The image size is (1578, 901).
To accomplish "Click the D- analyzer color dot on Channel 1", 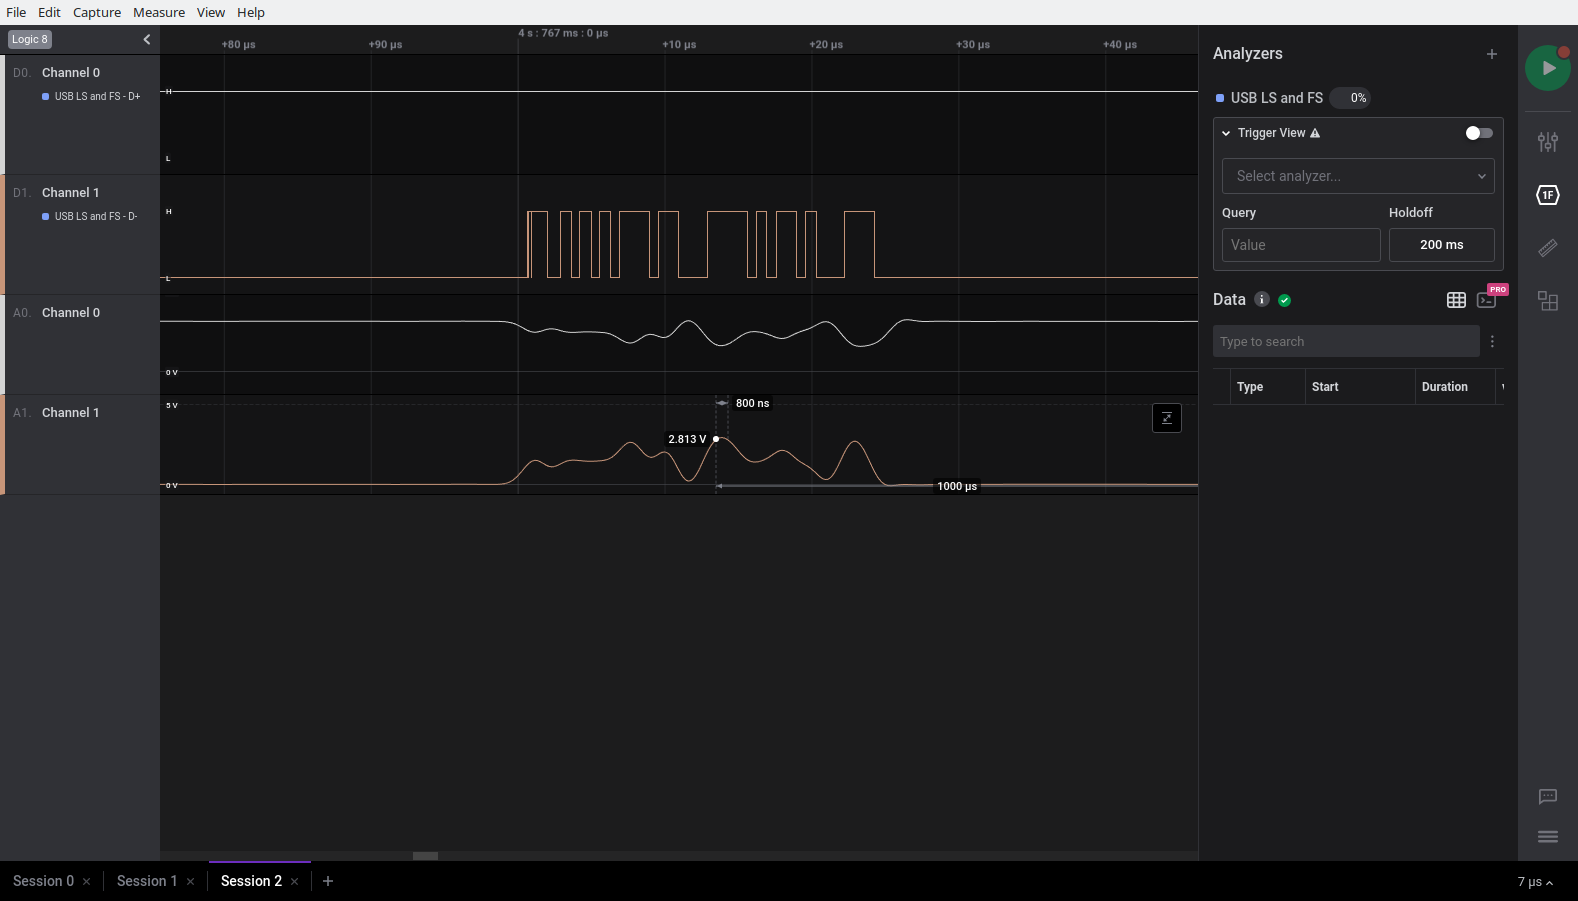I will point(46,216).
